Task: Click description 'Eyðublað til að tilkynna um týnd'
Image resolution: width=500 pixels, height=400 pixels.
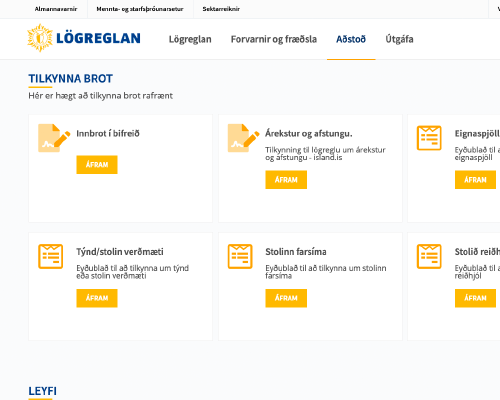Action: point(133,268)
